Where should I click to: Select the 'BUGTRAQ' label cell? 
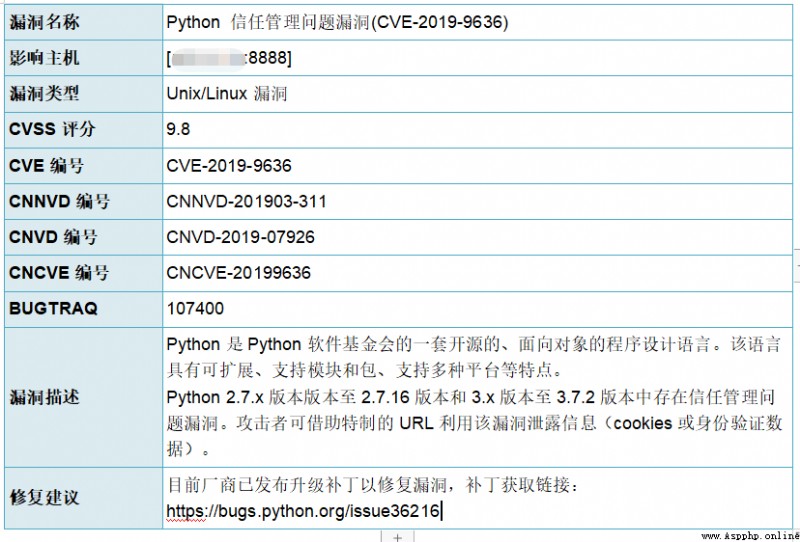[84, 309]
